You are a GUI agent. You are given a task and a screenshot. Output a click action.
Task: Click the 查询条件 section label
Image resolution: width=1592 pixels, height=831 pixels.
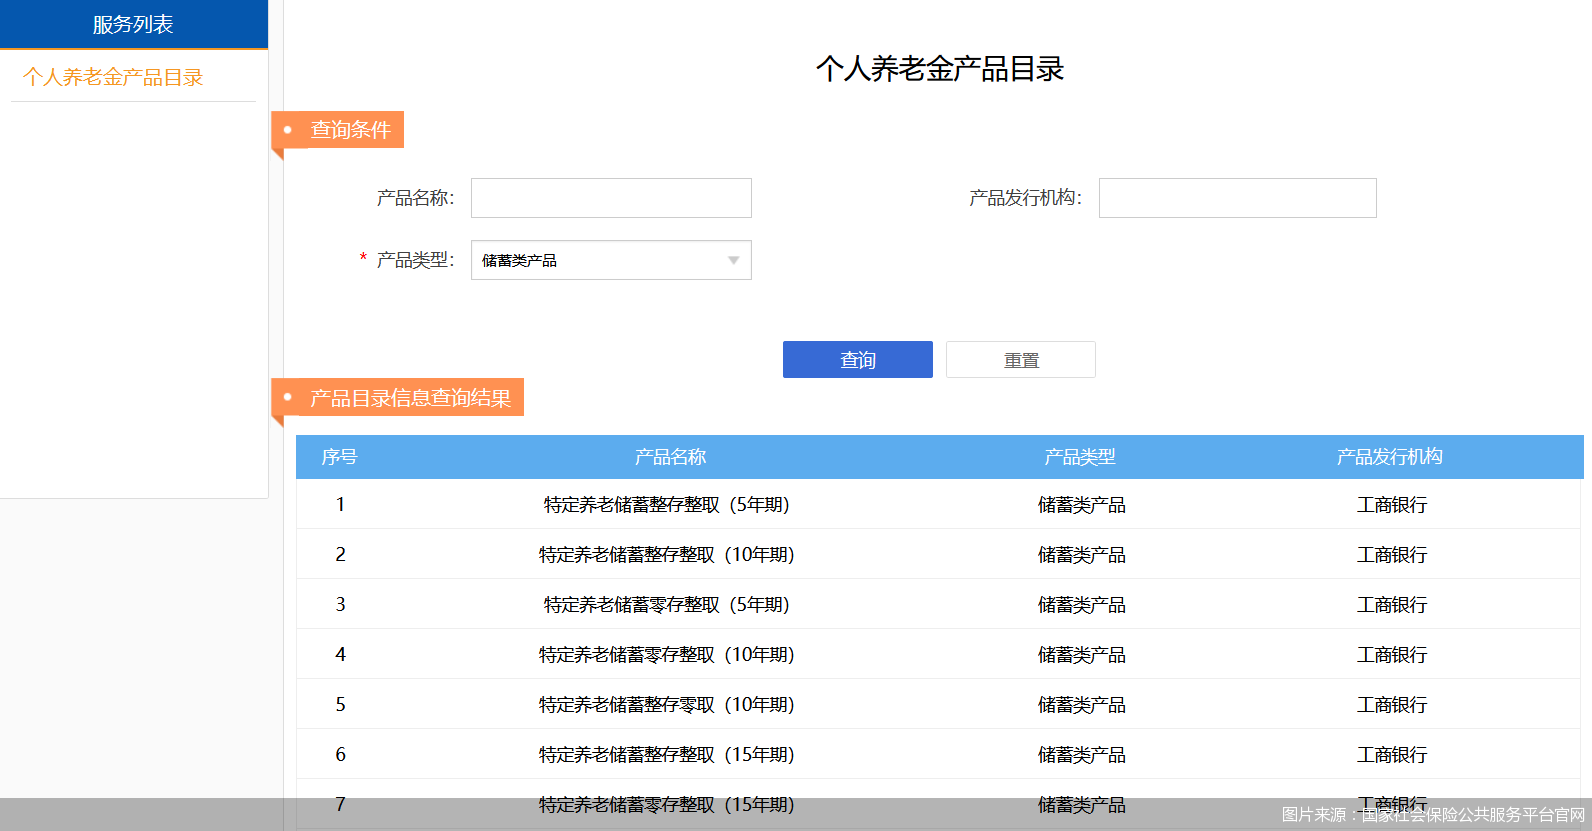click(349, 130)
